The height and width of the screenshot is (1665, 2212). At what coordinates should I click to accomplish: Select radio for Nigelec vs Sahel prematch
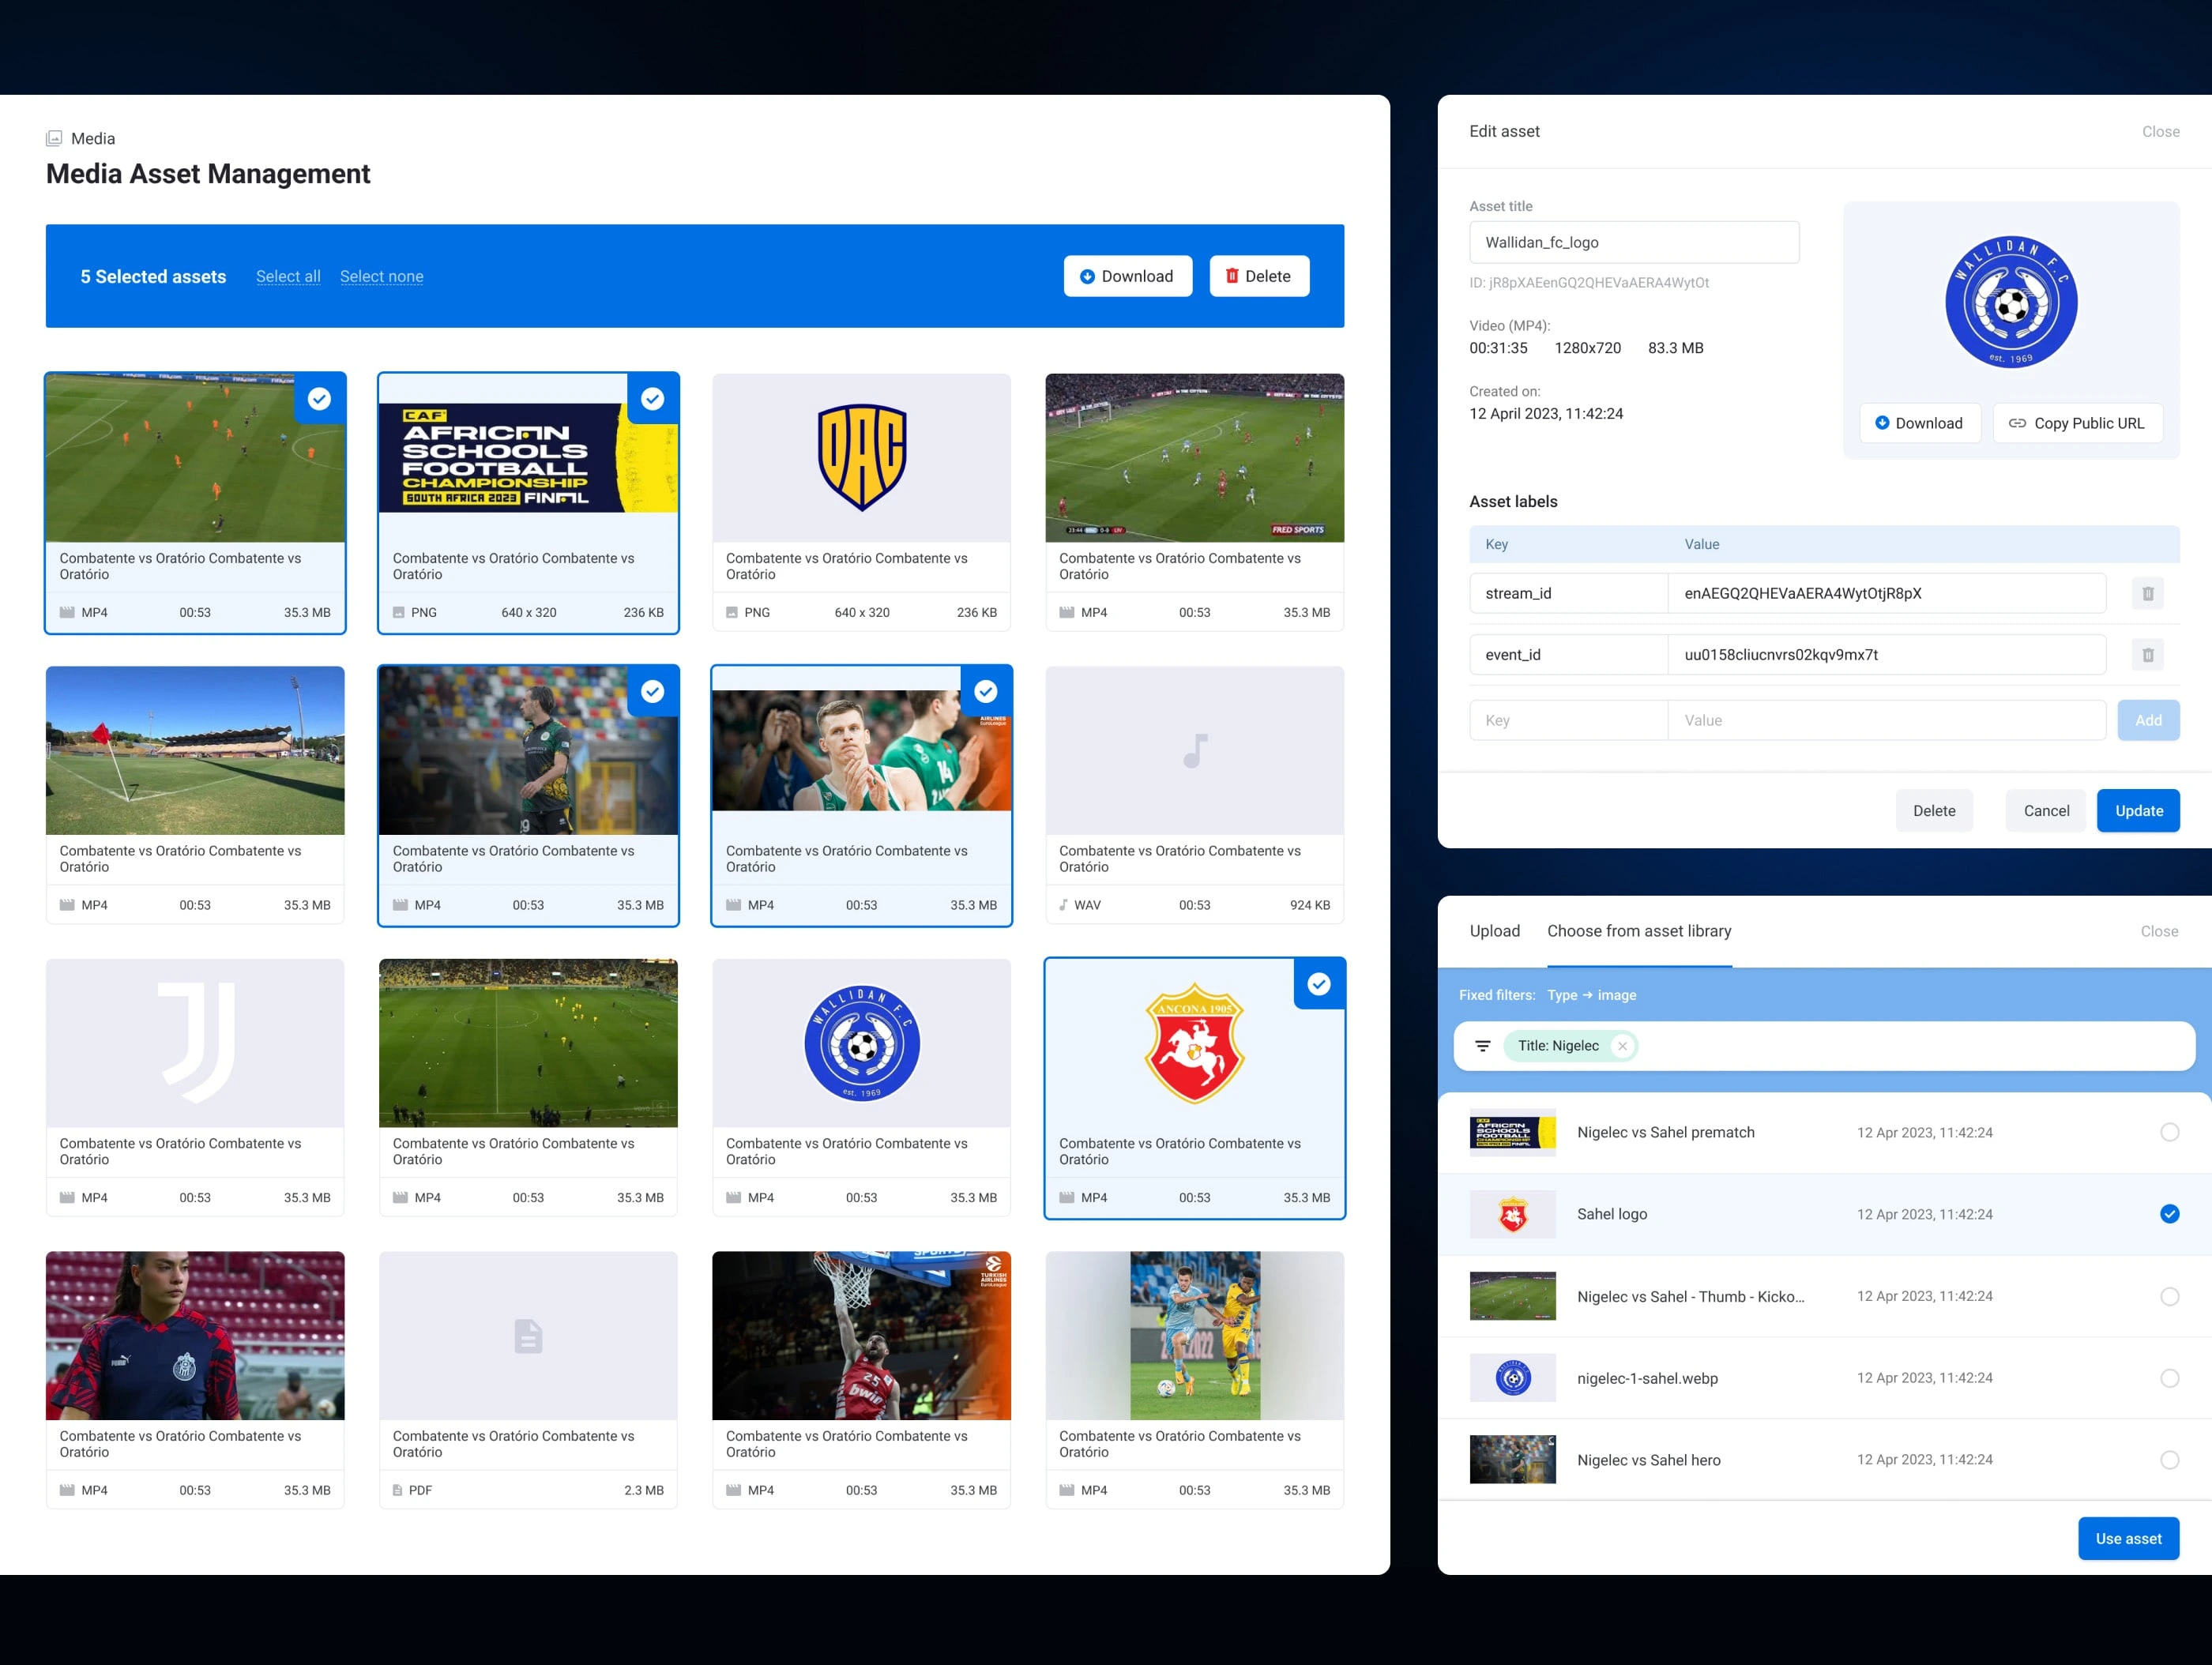coord(2169,1132)
